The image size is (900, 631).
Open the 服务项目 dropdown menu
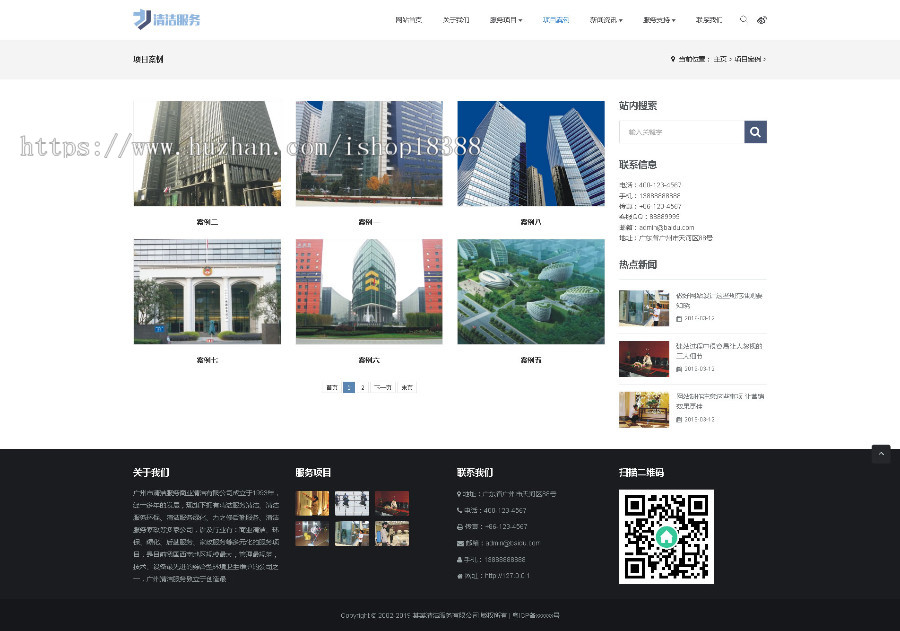click(504, 20)
